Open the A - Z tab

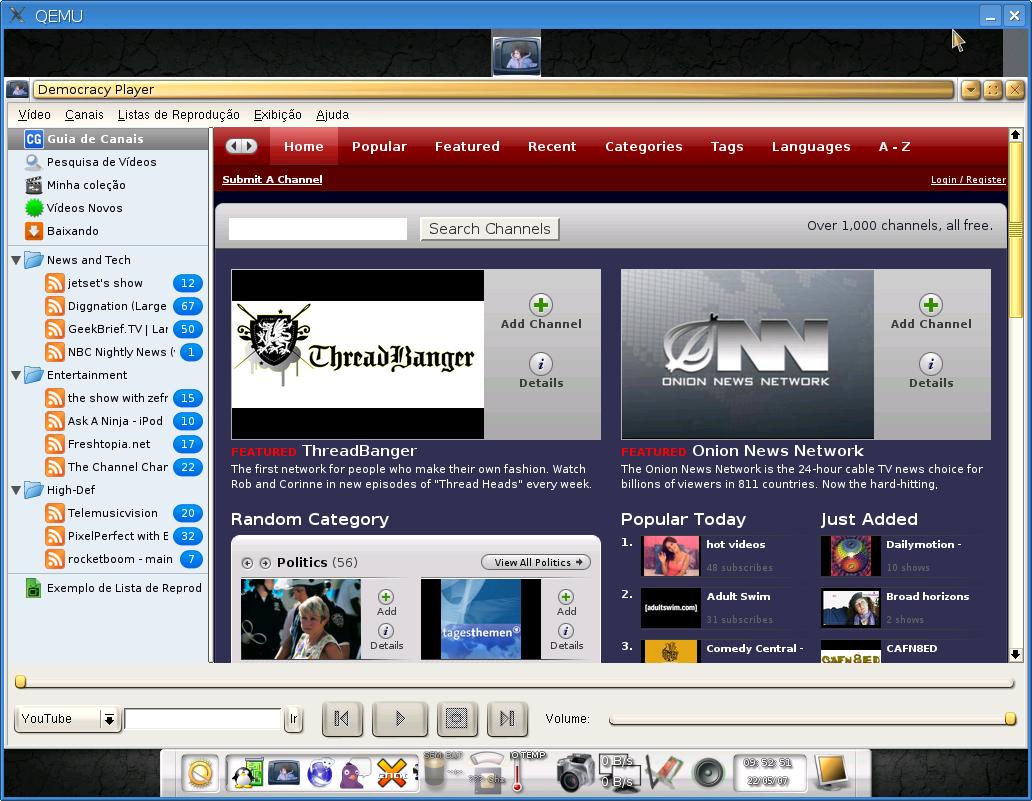tap(894, 147)
